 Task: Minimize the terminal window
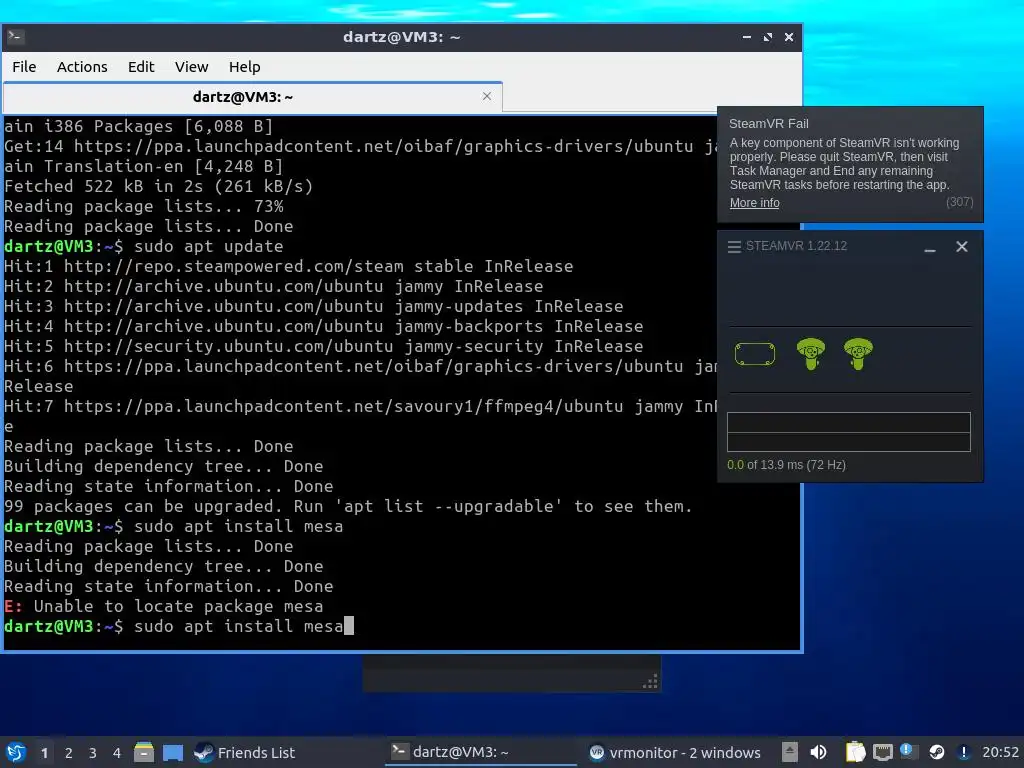point(746,37)
